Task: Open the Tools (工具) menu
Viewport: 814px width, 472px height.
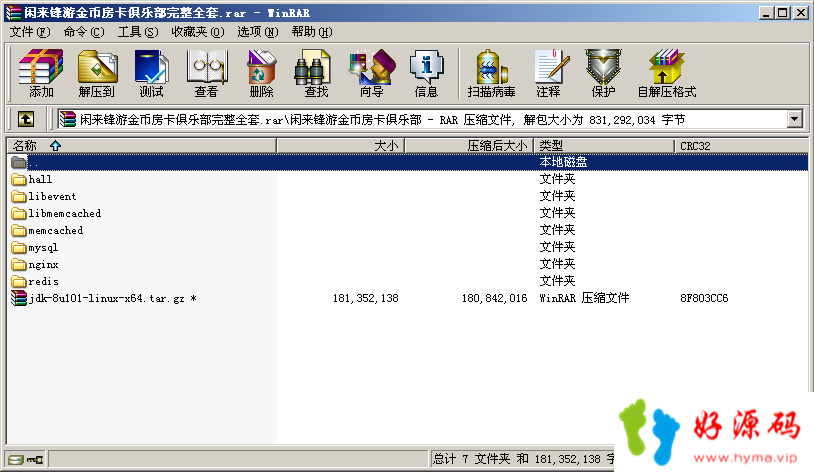Action: coord(138,32)
